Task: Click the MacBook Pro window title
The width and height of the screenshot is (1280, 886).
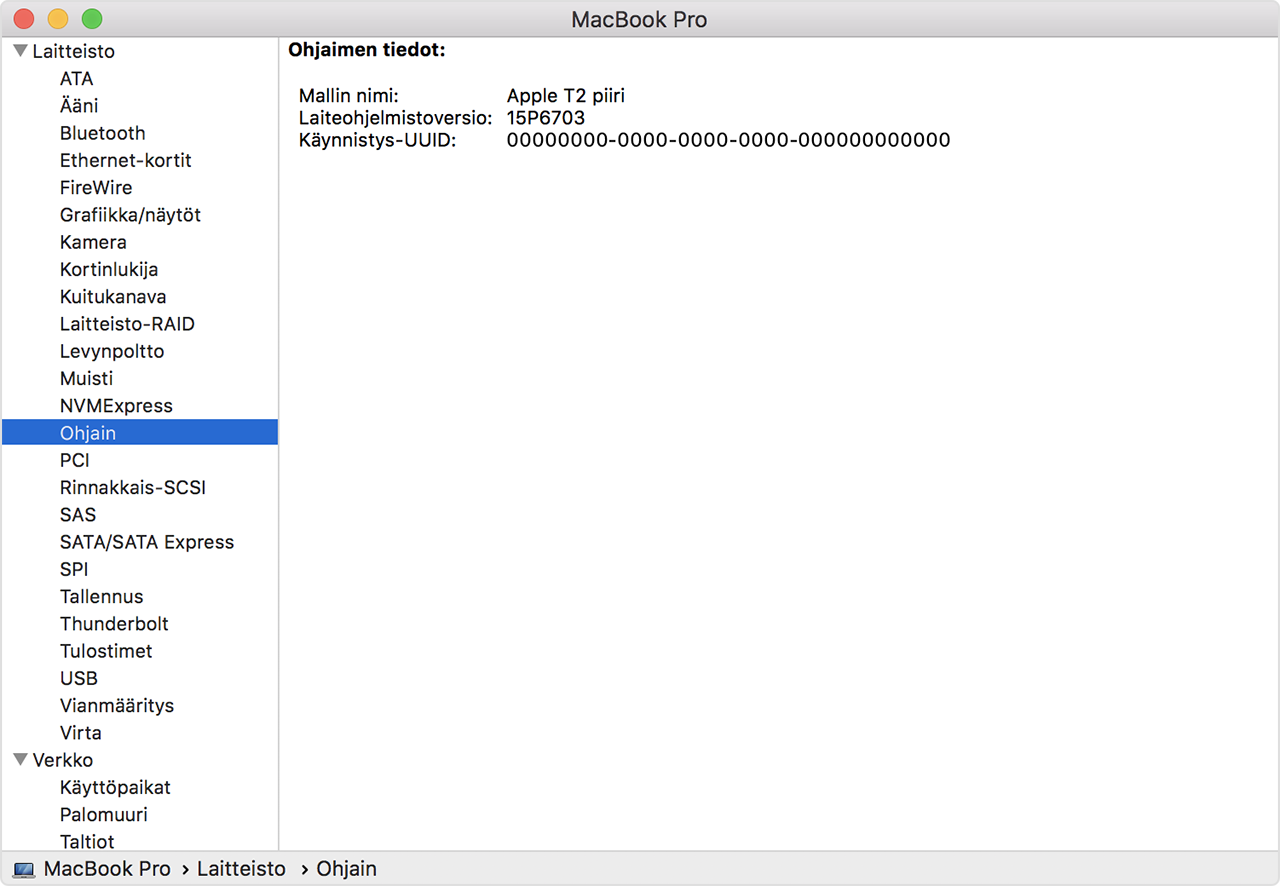Action: pyautogui.click(x=640, y=19)
